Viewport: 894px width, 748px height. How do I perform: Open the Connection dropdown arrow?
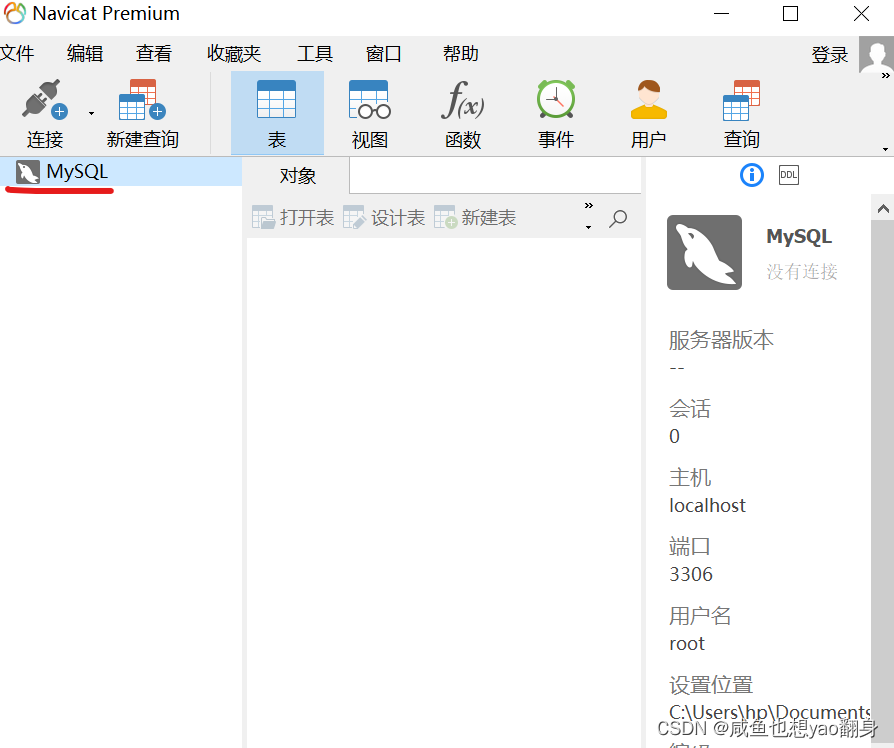pyautogui.click(x=91, y=113)
